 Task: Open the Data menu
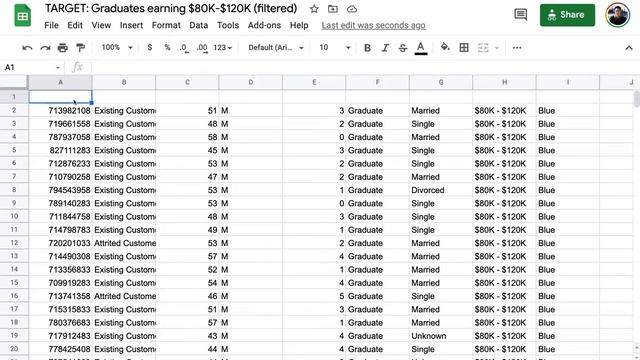click(x=199, y=25)
